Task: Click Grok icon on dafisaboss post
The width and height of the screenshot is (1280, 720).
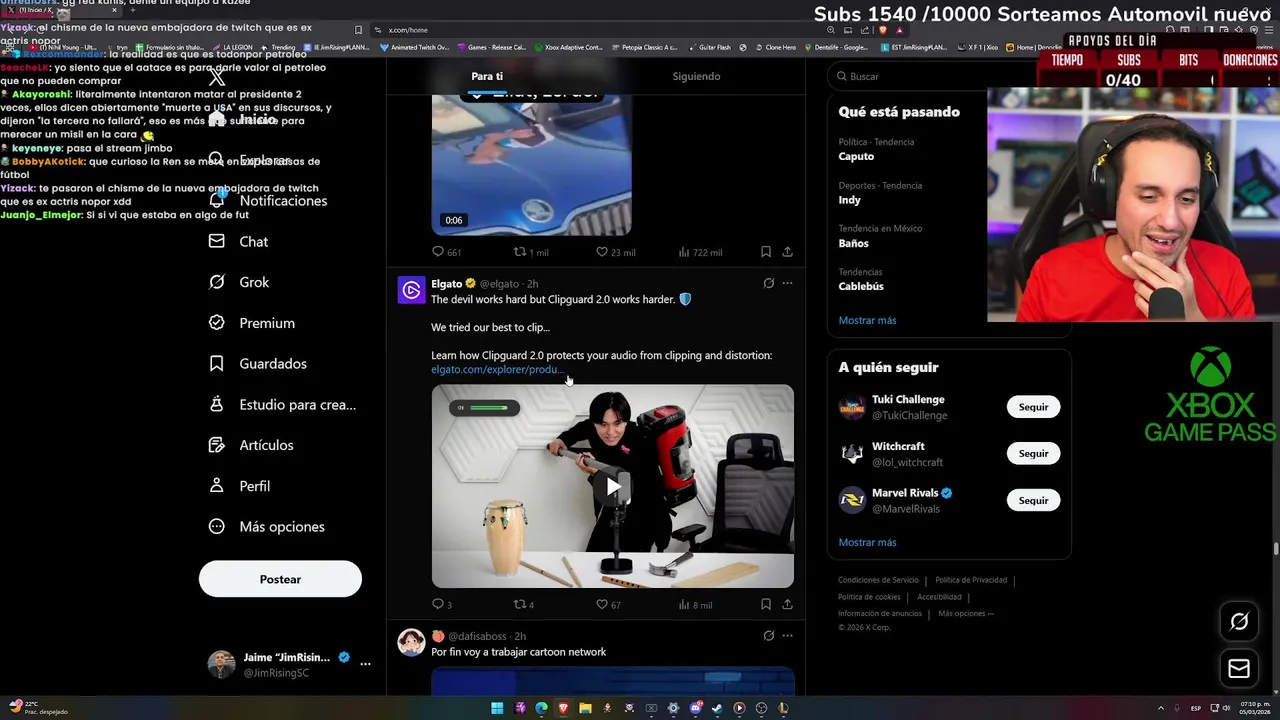Action: (x=768, y=635)
